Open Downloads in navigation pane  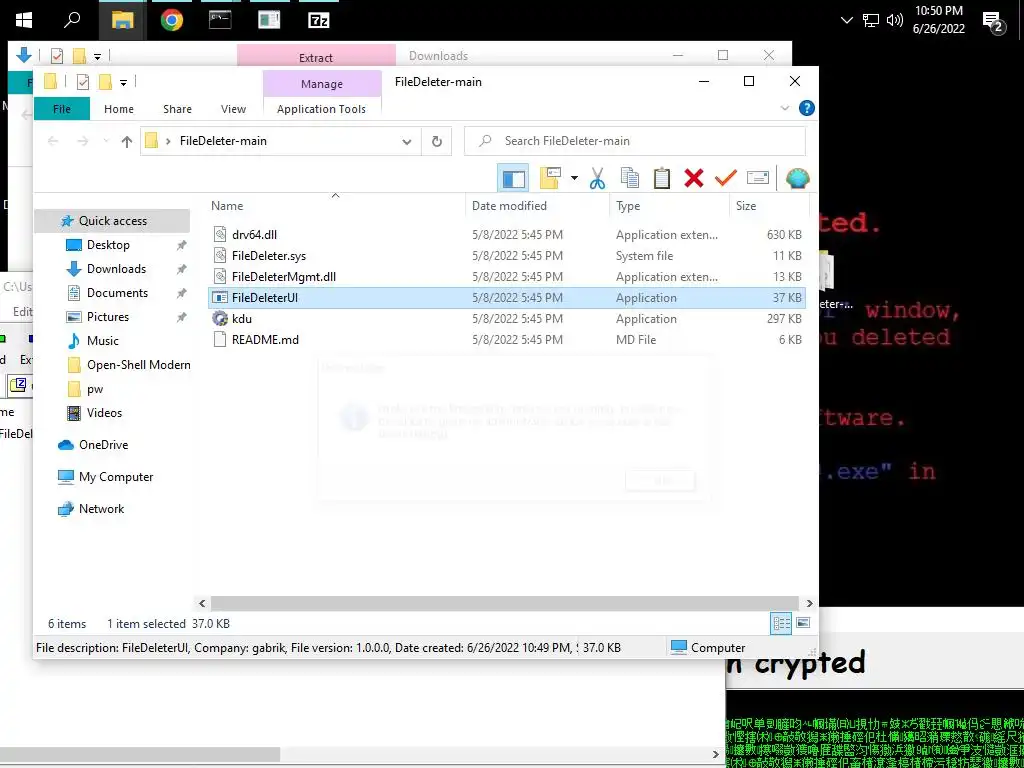point(116,269)
